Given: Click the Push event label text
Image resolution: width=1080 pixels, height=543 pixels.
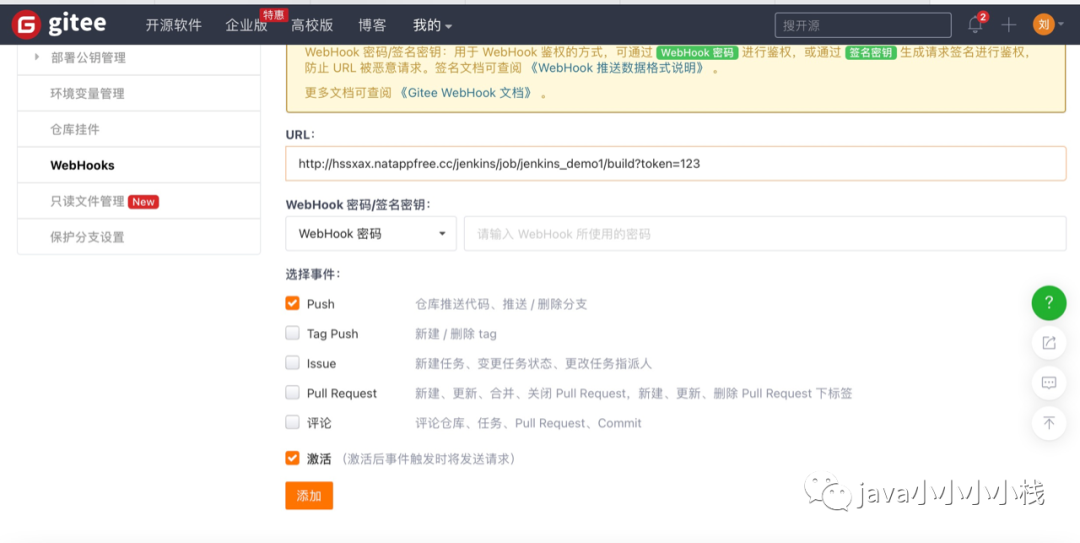Looking at the screenshot, I should [x=320, y=304].
